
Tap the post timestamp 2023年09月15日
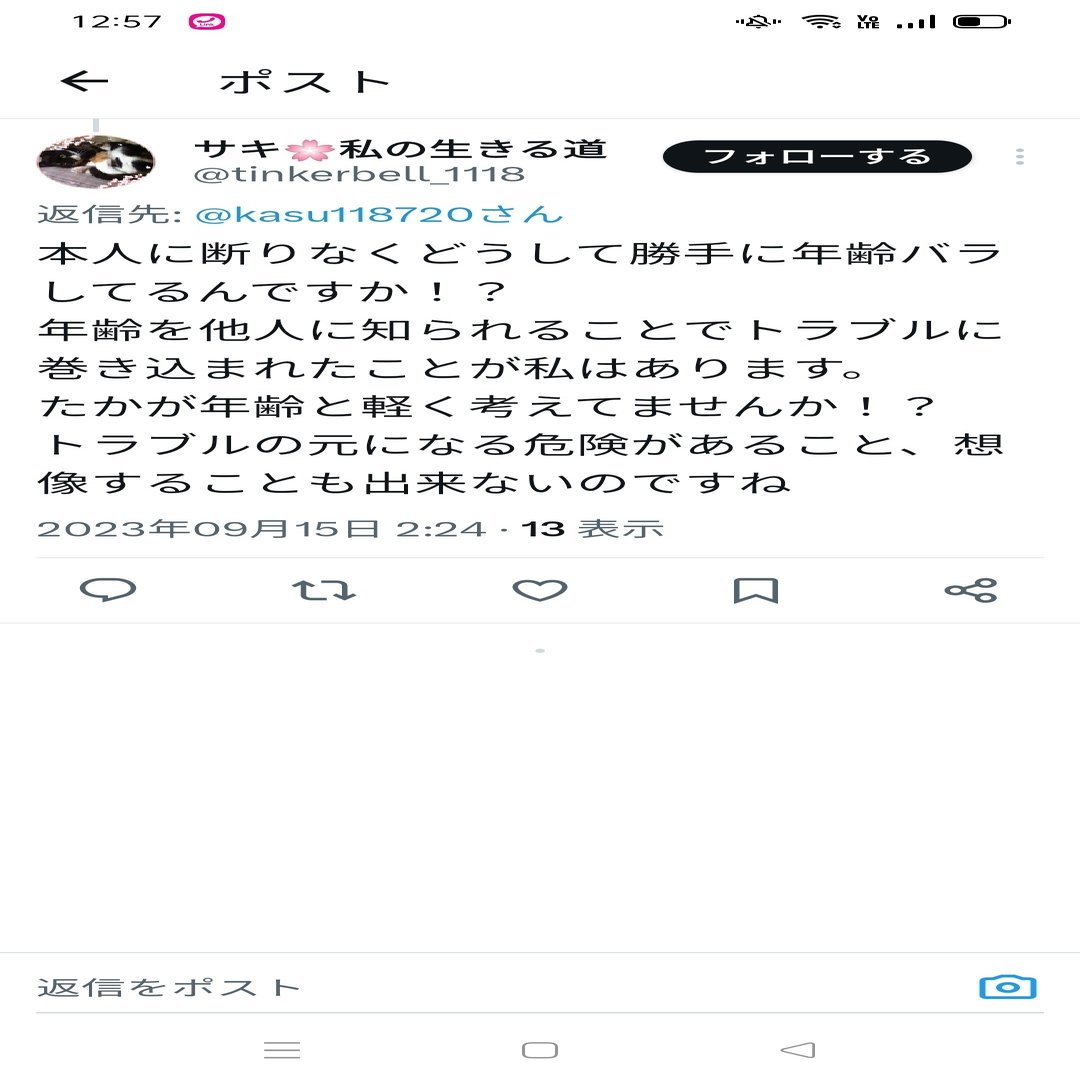tap(208, 528)
